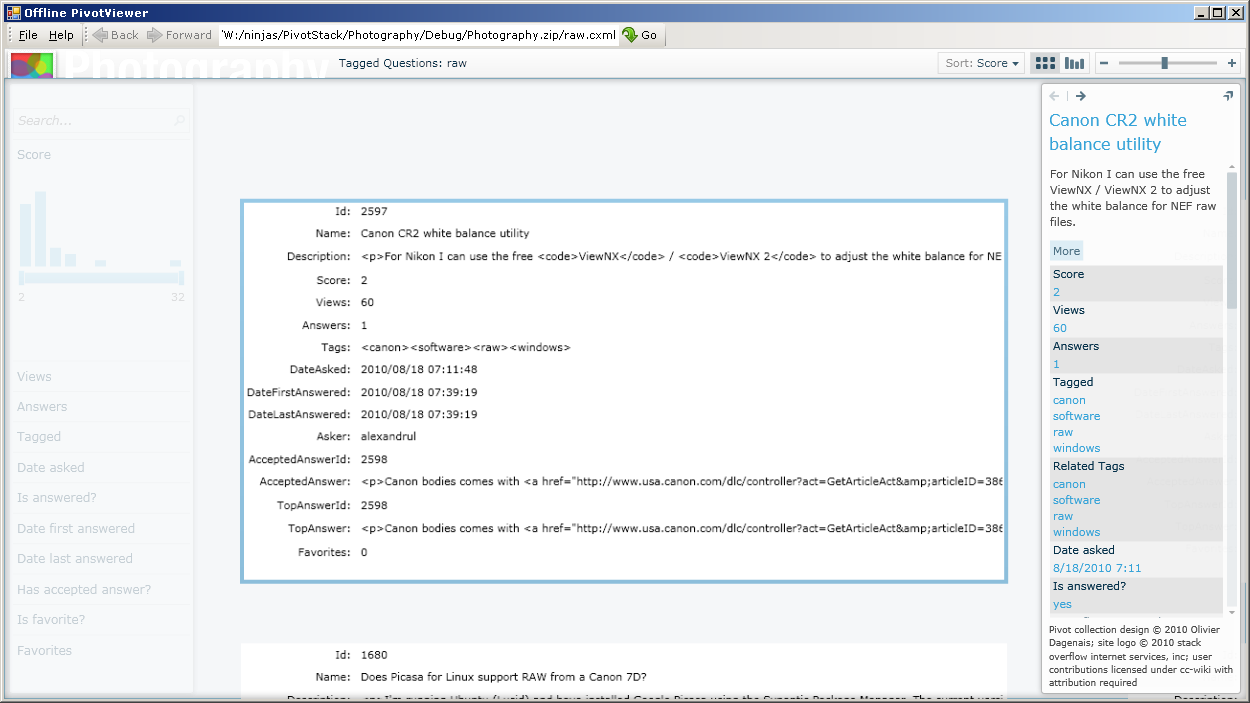This screenshot has height=703, width=1250.
Task: Expand the Answers filter category
Action: pyautogui.click(x=42, y=407)
